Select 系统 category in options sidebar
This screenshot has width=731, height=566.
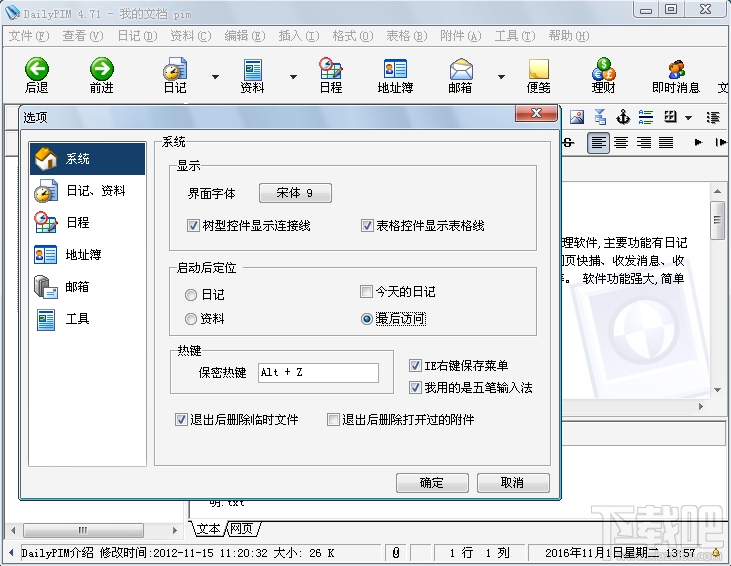click(87, 159)
